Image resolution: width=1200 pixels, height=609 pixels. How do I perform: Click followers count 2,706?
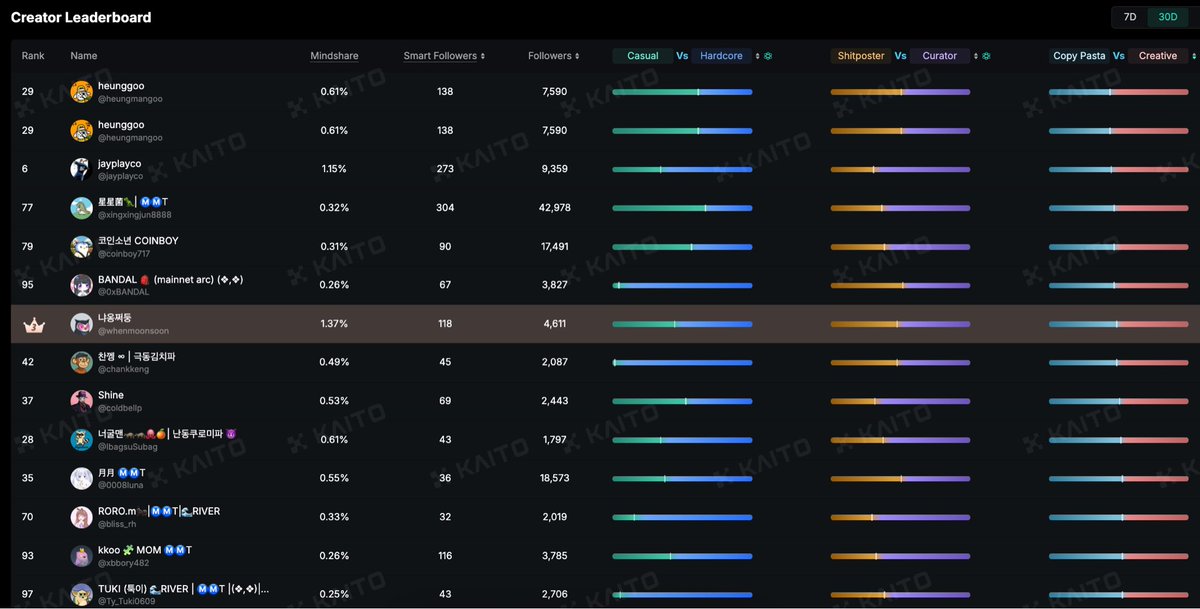click(x=555, y=594)
